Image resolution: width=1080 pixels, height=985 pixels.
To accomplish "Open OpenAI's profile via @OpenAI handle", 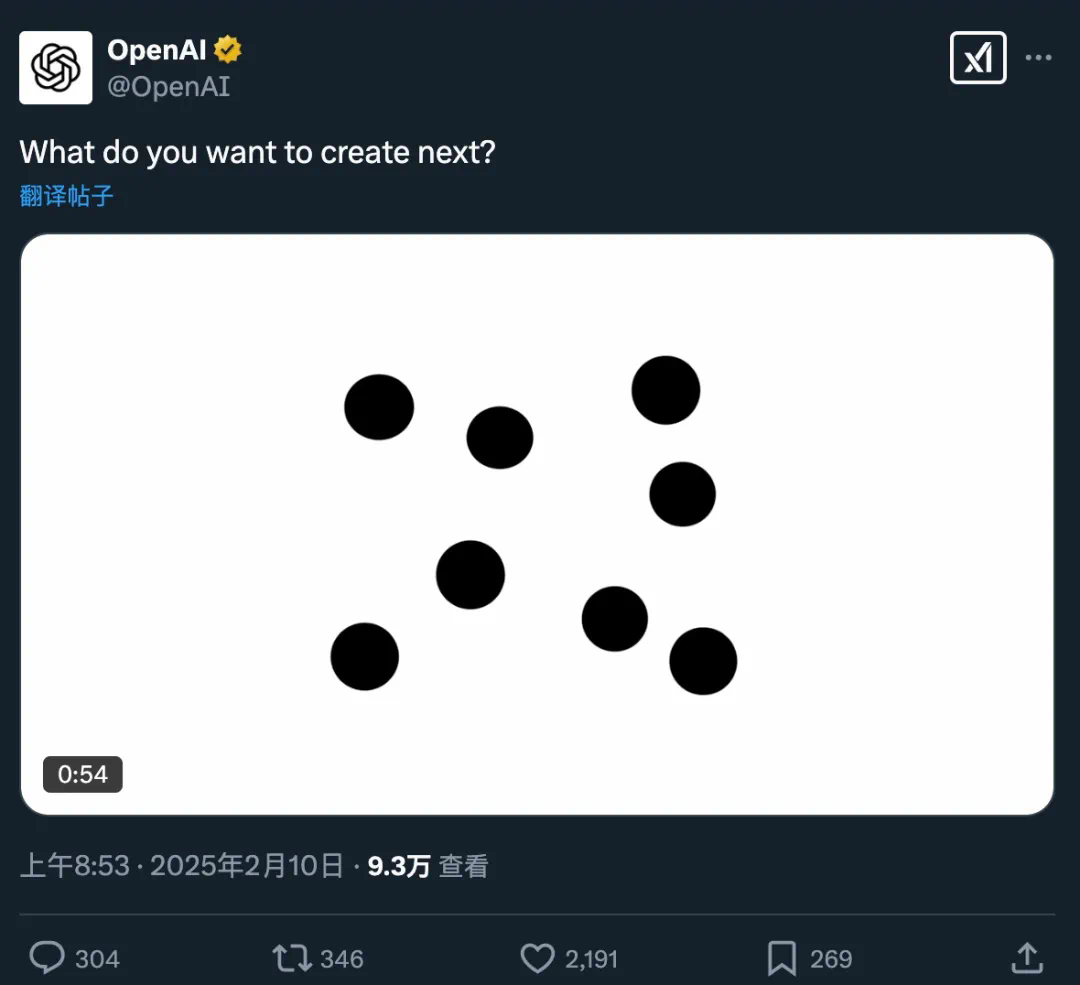I will pyautogui.click(x=168, y=86).
